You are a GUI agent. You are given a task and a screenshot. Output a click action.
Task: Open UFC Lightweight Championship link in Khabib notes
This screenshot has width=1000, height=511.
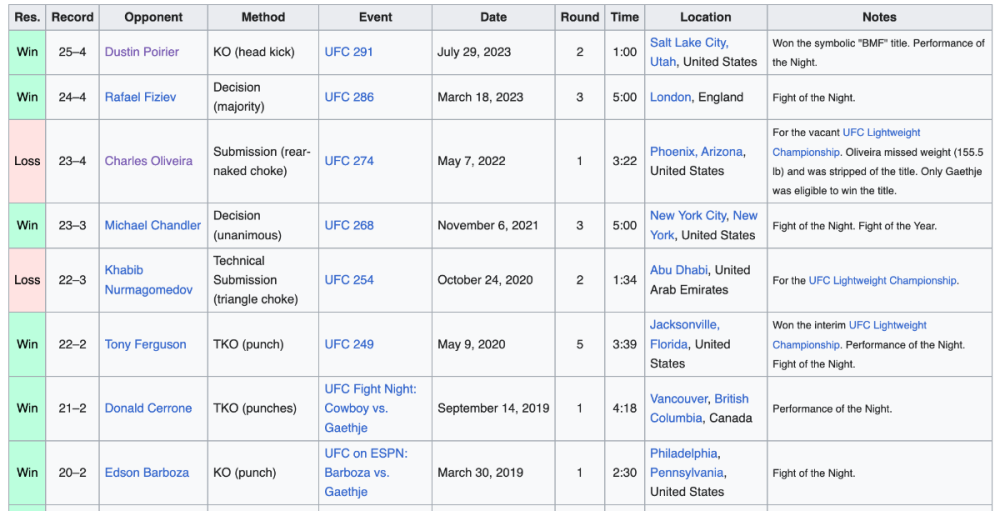(883, 280)
